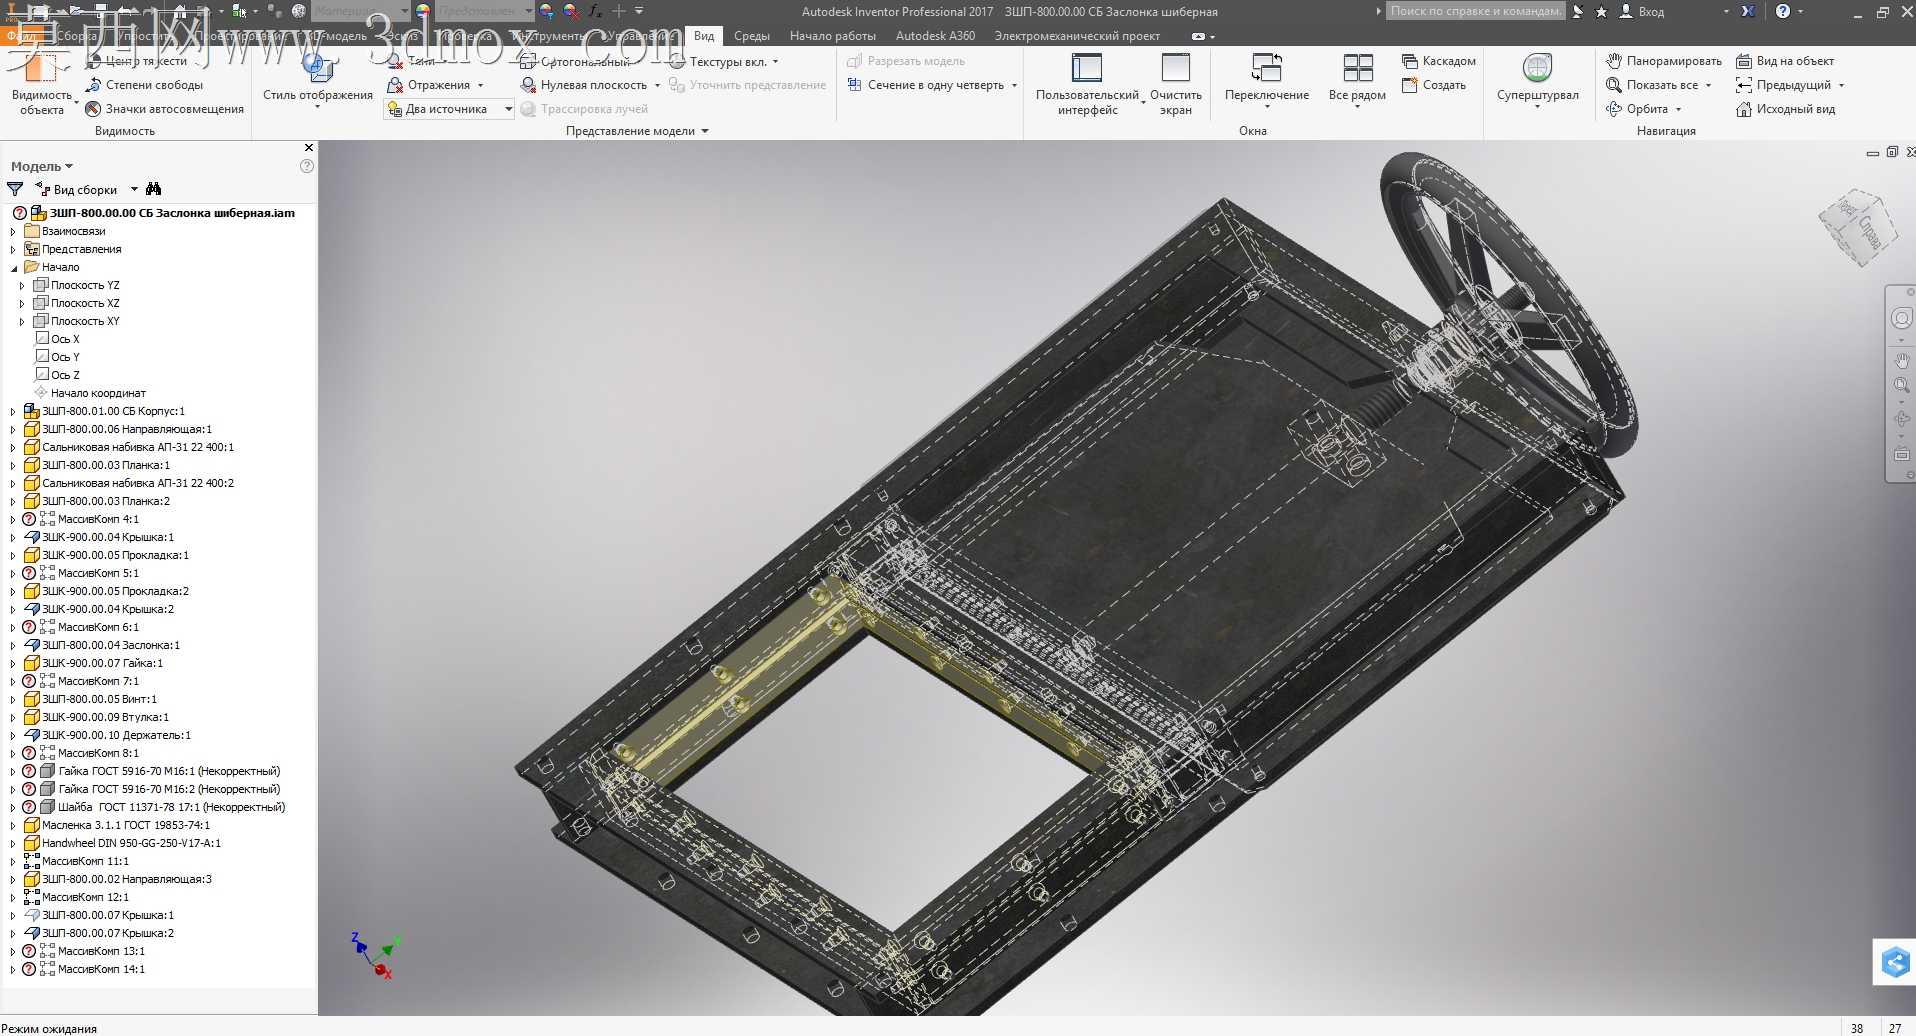This screenshot has width=1916, height=1036.
Task: Toggle Очистить экран clean screen mode
Action: (1175, 84)
